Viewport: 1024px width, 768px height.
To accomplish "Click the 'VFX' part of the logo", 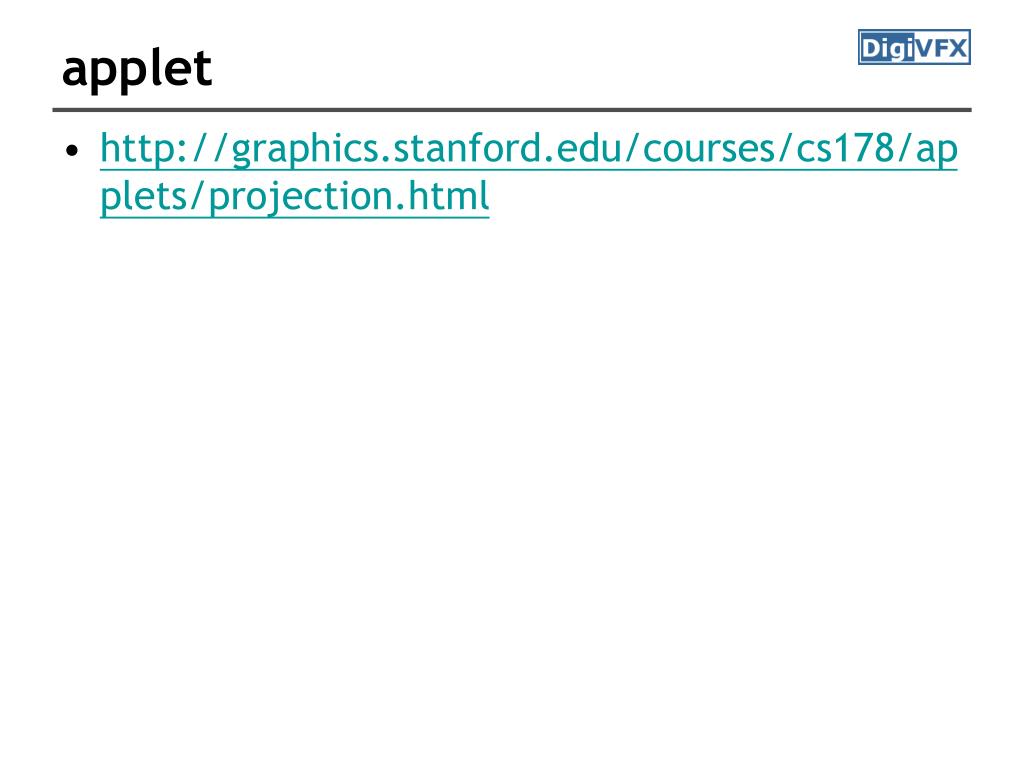I will pyautogui.click(x=941, y=48).
